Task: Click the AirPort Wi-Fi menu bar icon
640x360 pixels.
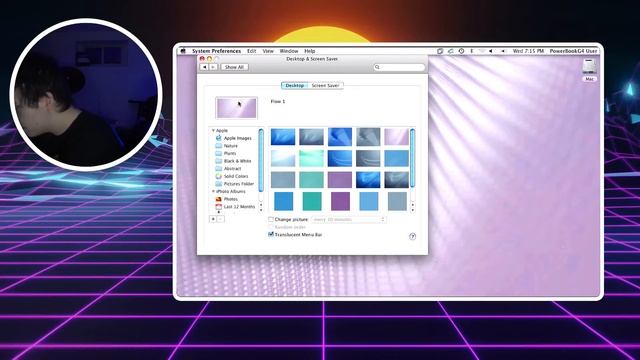Action: point(482,51)
